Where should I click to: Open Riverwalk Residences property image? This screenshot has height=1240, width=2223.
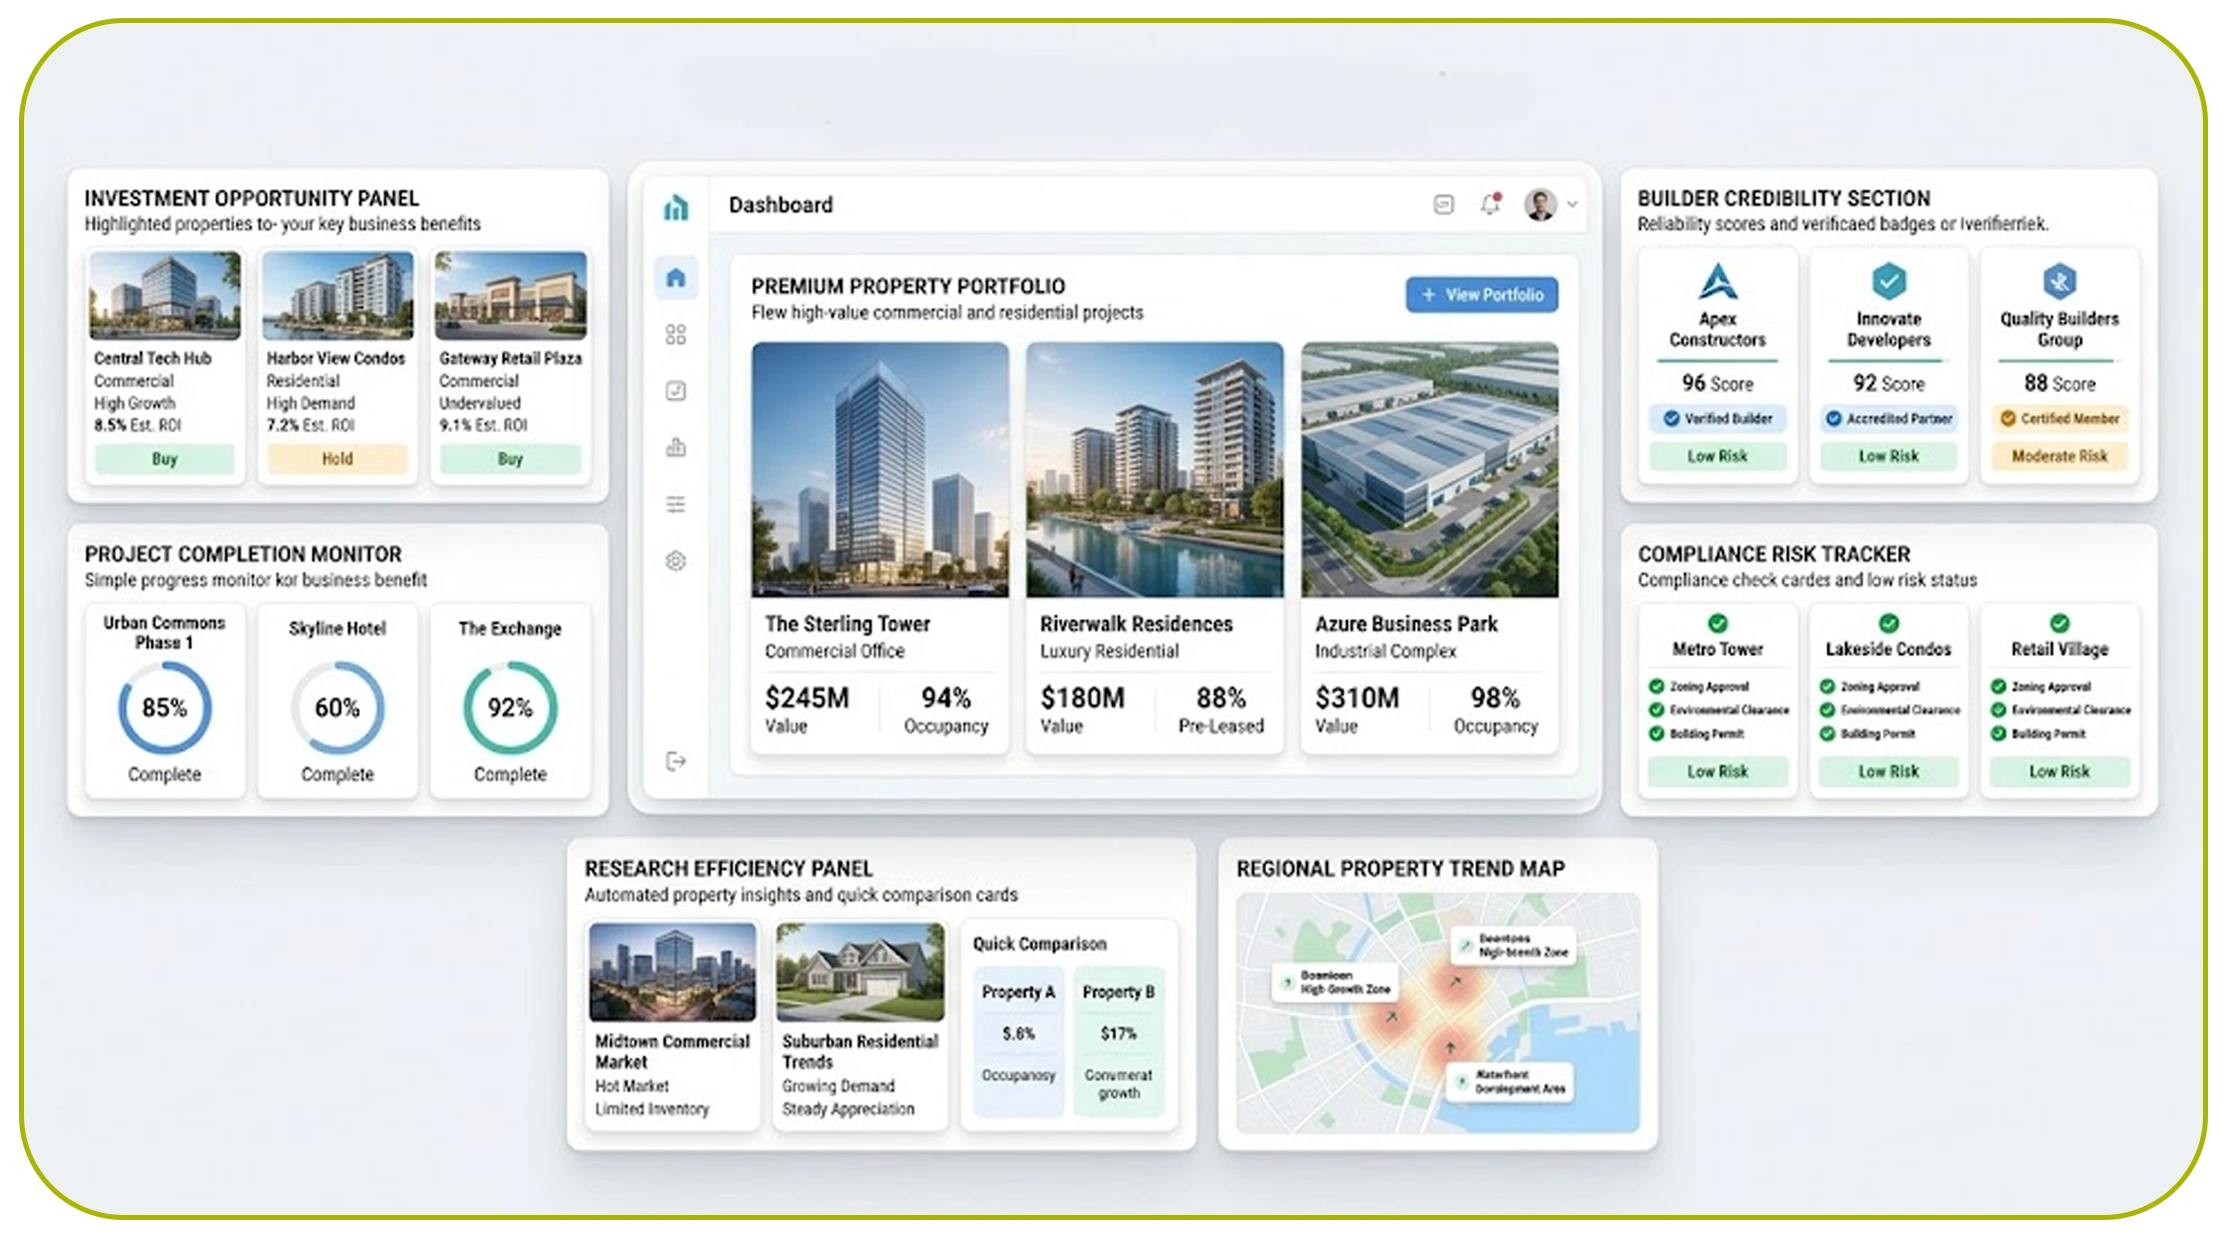pos(1154,470)
